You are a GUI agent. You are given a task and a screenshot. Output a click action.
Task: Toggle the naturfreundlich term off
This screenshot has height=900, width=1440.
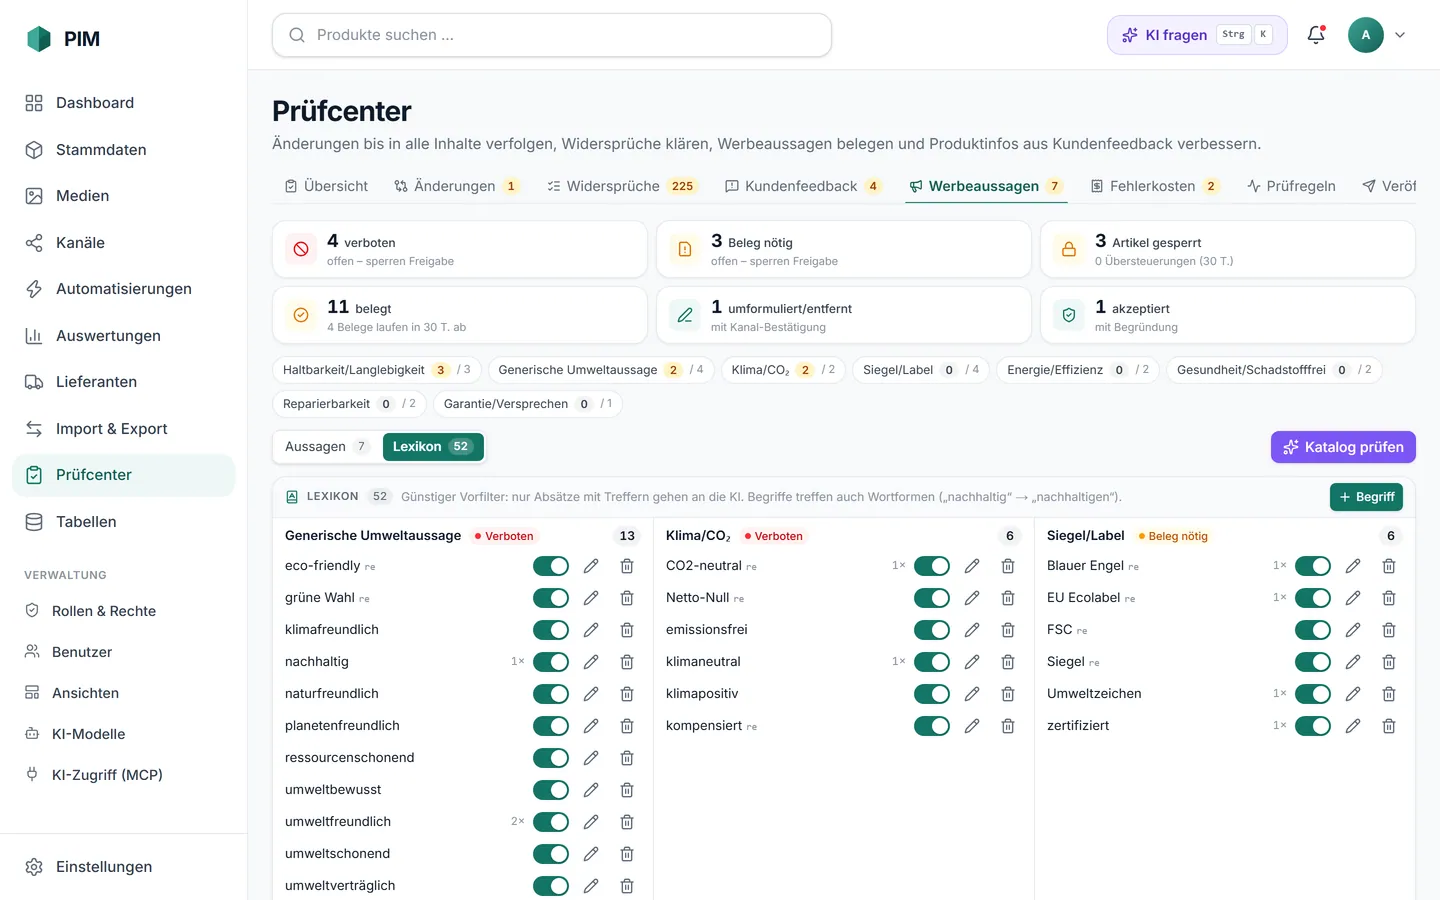[551, 694]
